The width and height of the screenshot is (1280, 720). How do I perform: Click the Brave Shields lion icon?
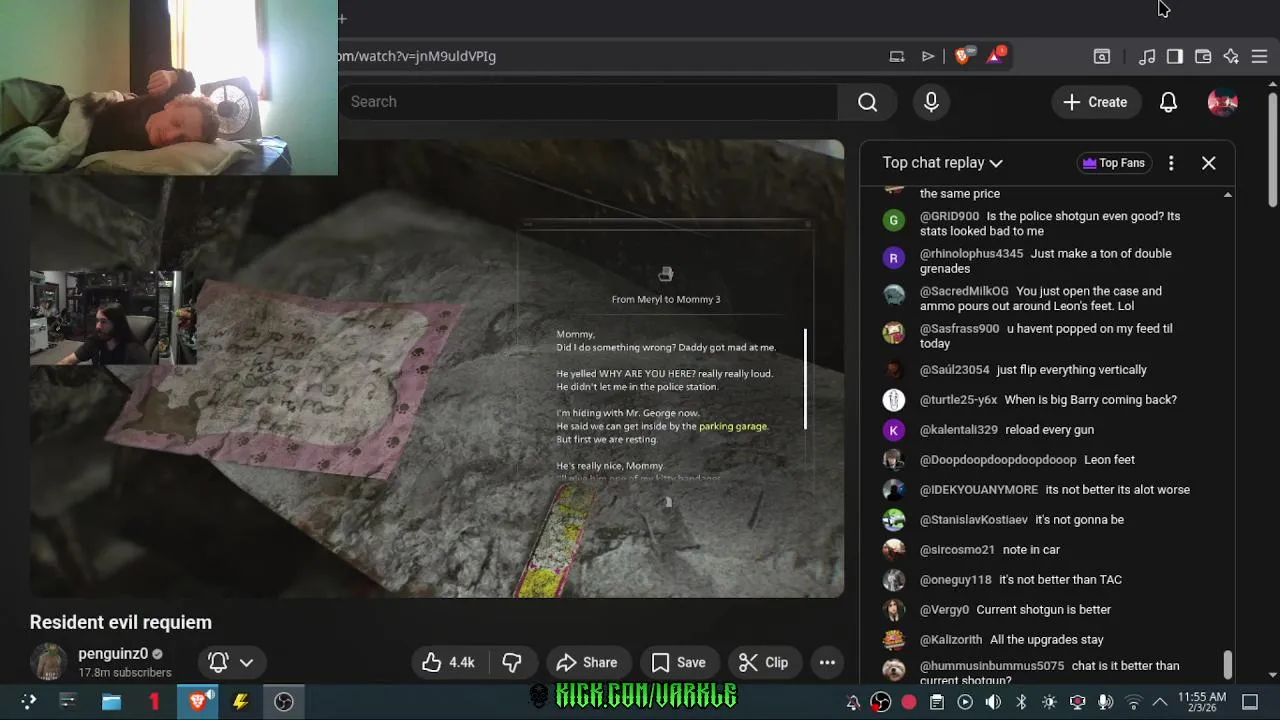[x=962, y=56]
